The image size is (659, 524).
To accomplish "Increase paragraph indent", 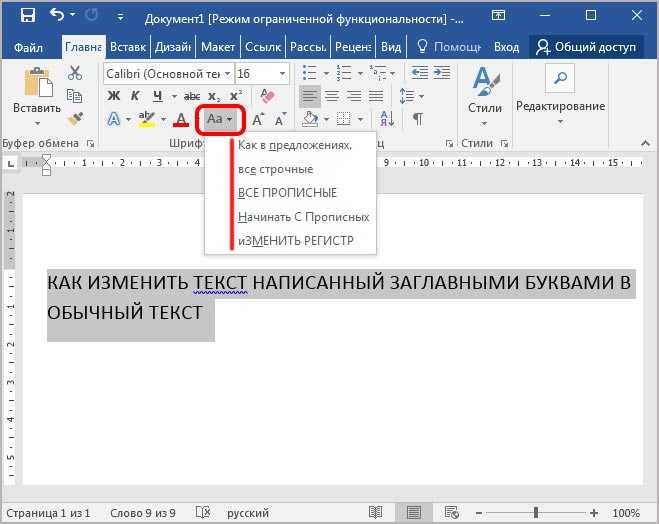I will (x=442, y=73).
